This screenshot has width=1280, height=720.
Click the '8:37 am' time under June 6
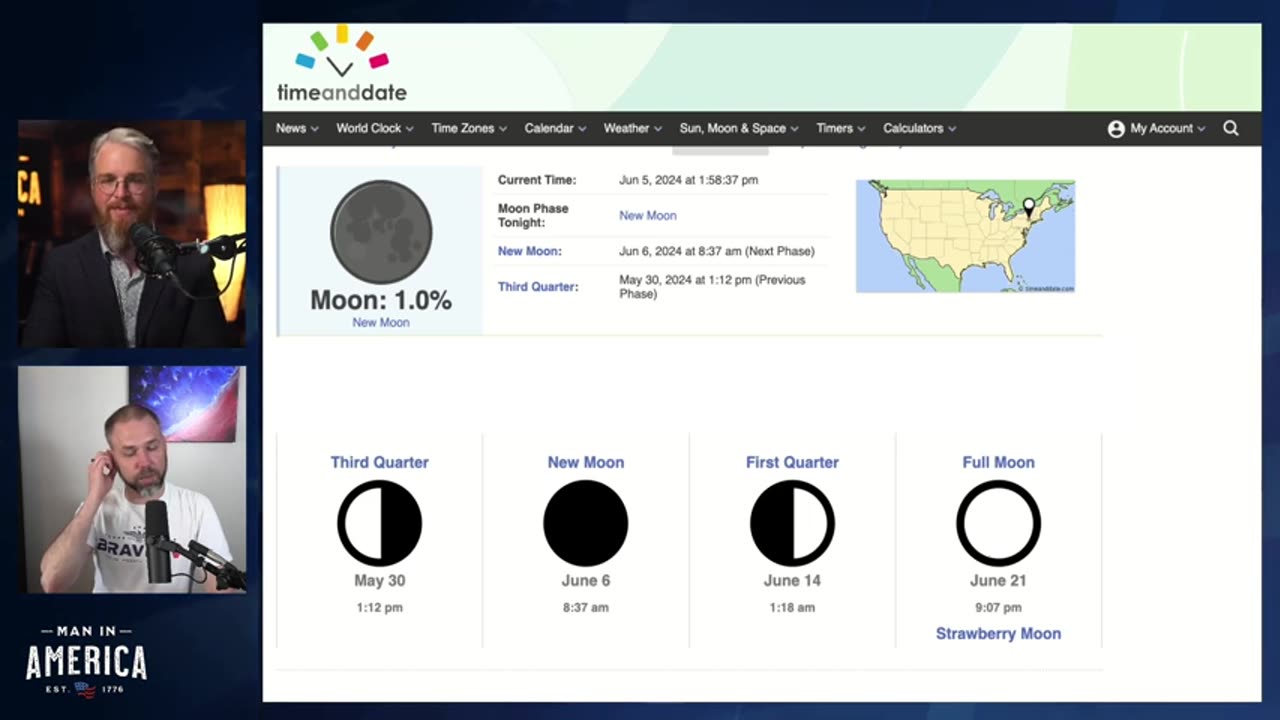point(586,607)
